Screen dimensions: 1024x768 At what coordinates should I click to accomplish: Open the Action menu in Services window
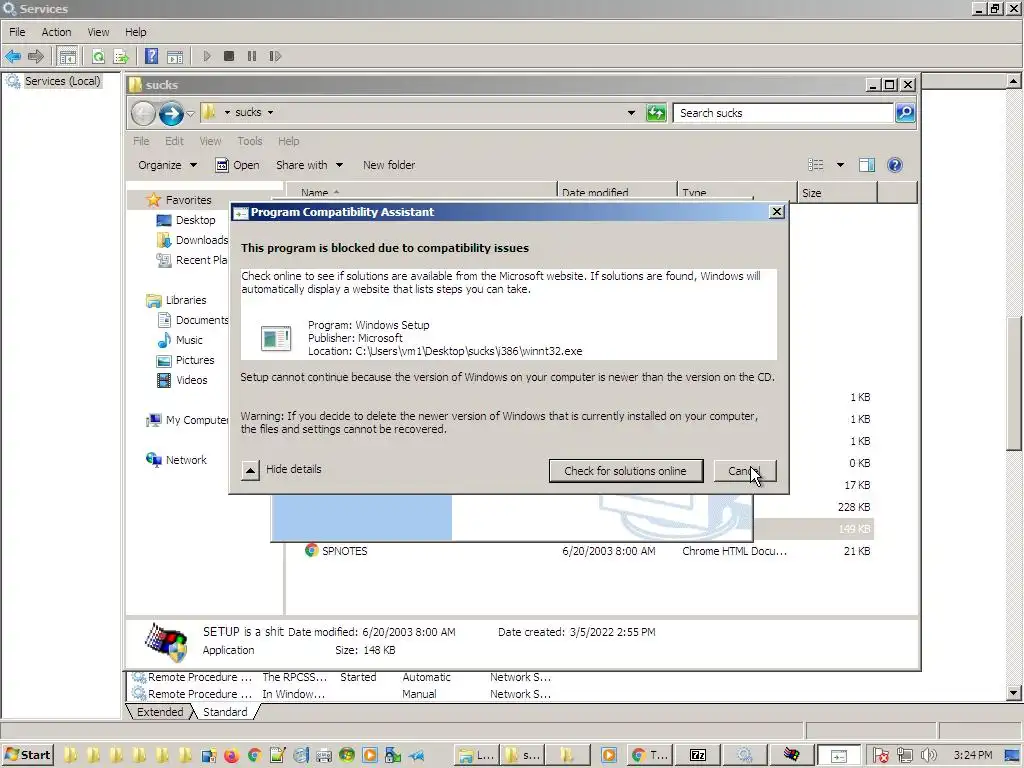56,32
